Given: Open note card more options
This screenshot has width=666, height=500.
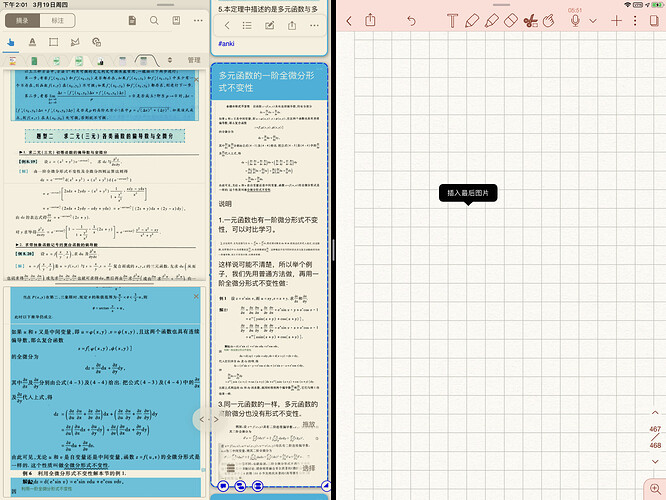Looking at the screenshot, I should [314, 25].
